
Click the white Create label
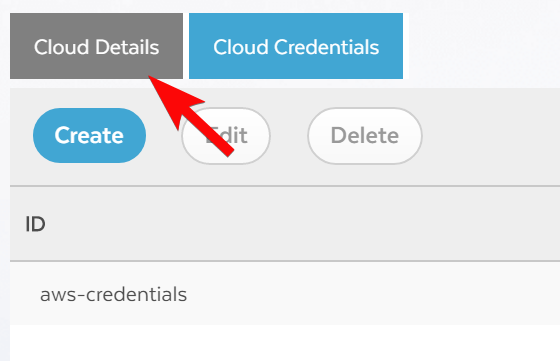[89, 135]
